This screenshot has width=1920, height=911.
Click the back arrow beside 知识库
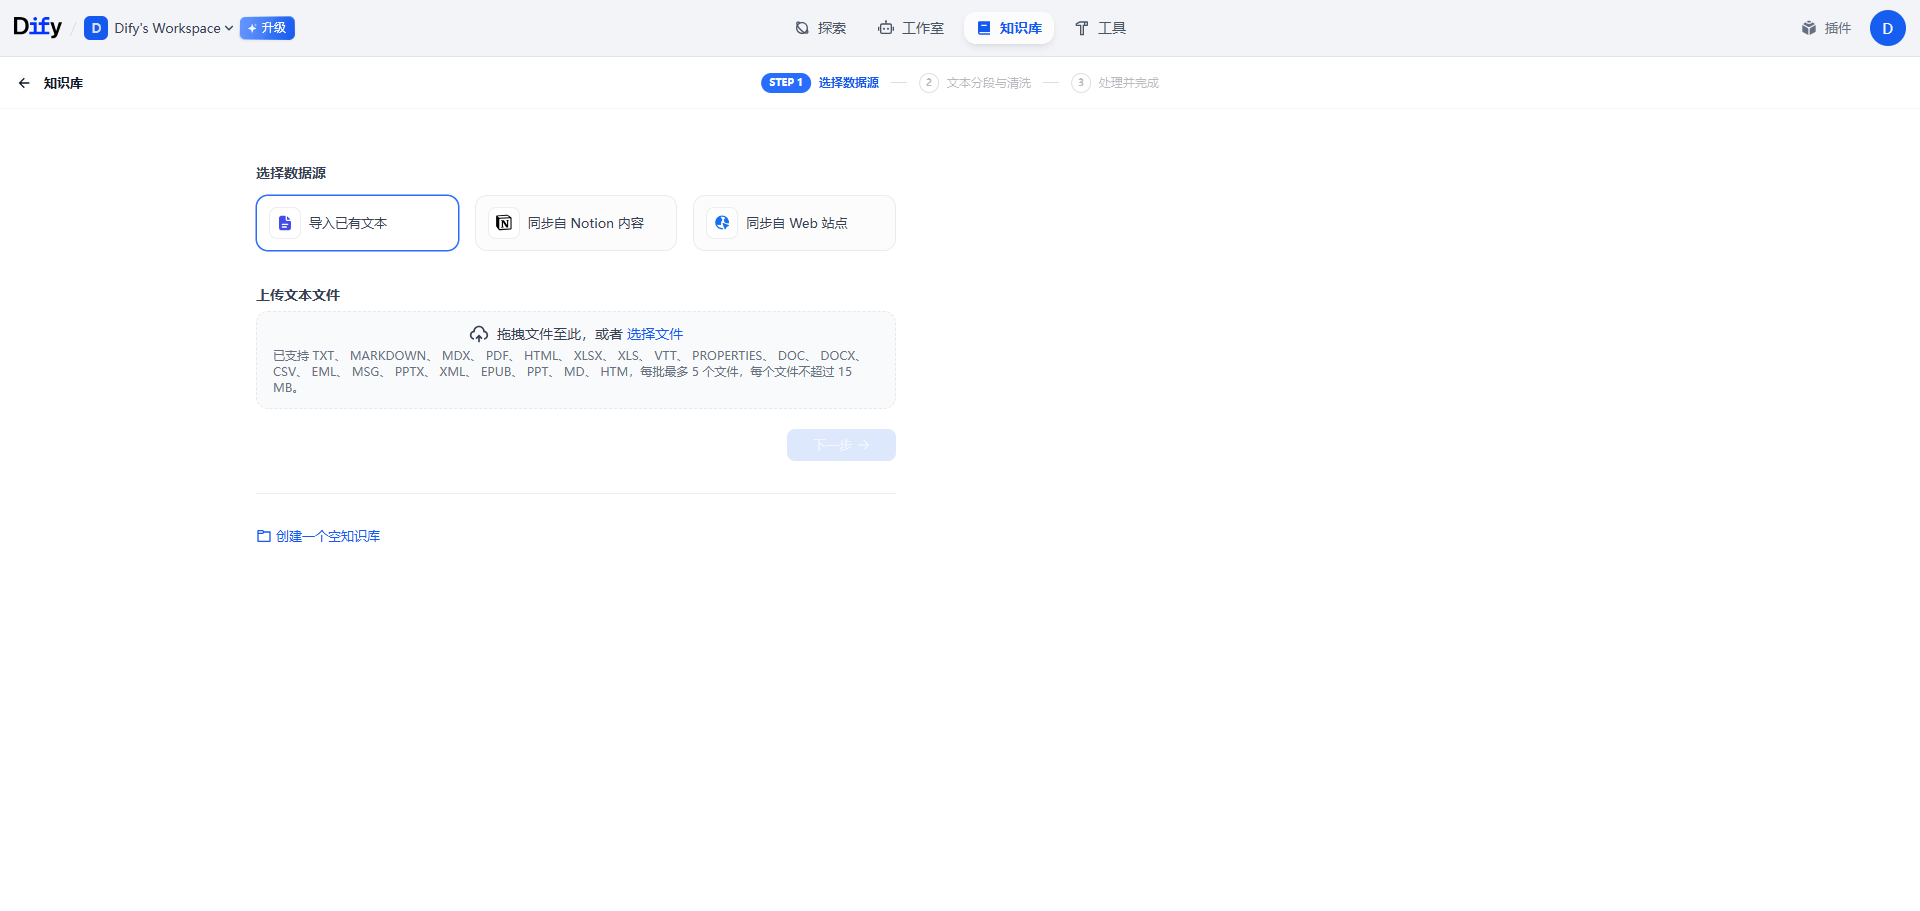pos(24,83)
